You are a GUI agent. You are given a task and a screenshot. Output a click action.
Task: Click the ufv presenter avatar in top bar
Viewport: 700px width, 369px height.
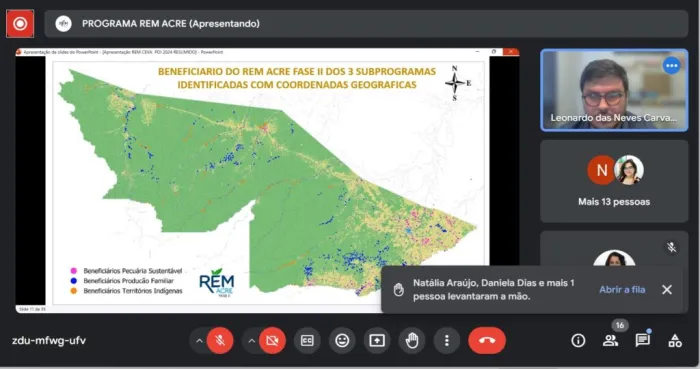(x=63, y=24)
